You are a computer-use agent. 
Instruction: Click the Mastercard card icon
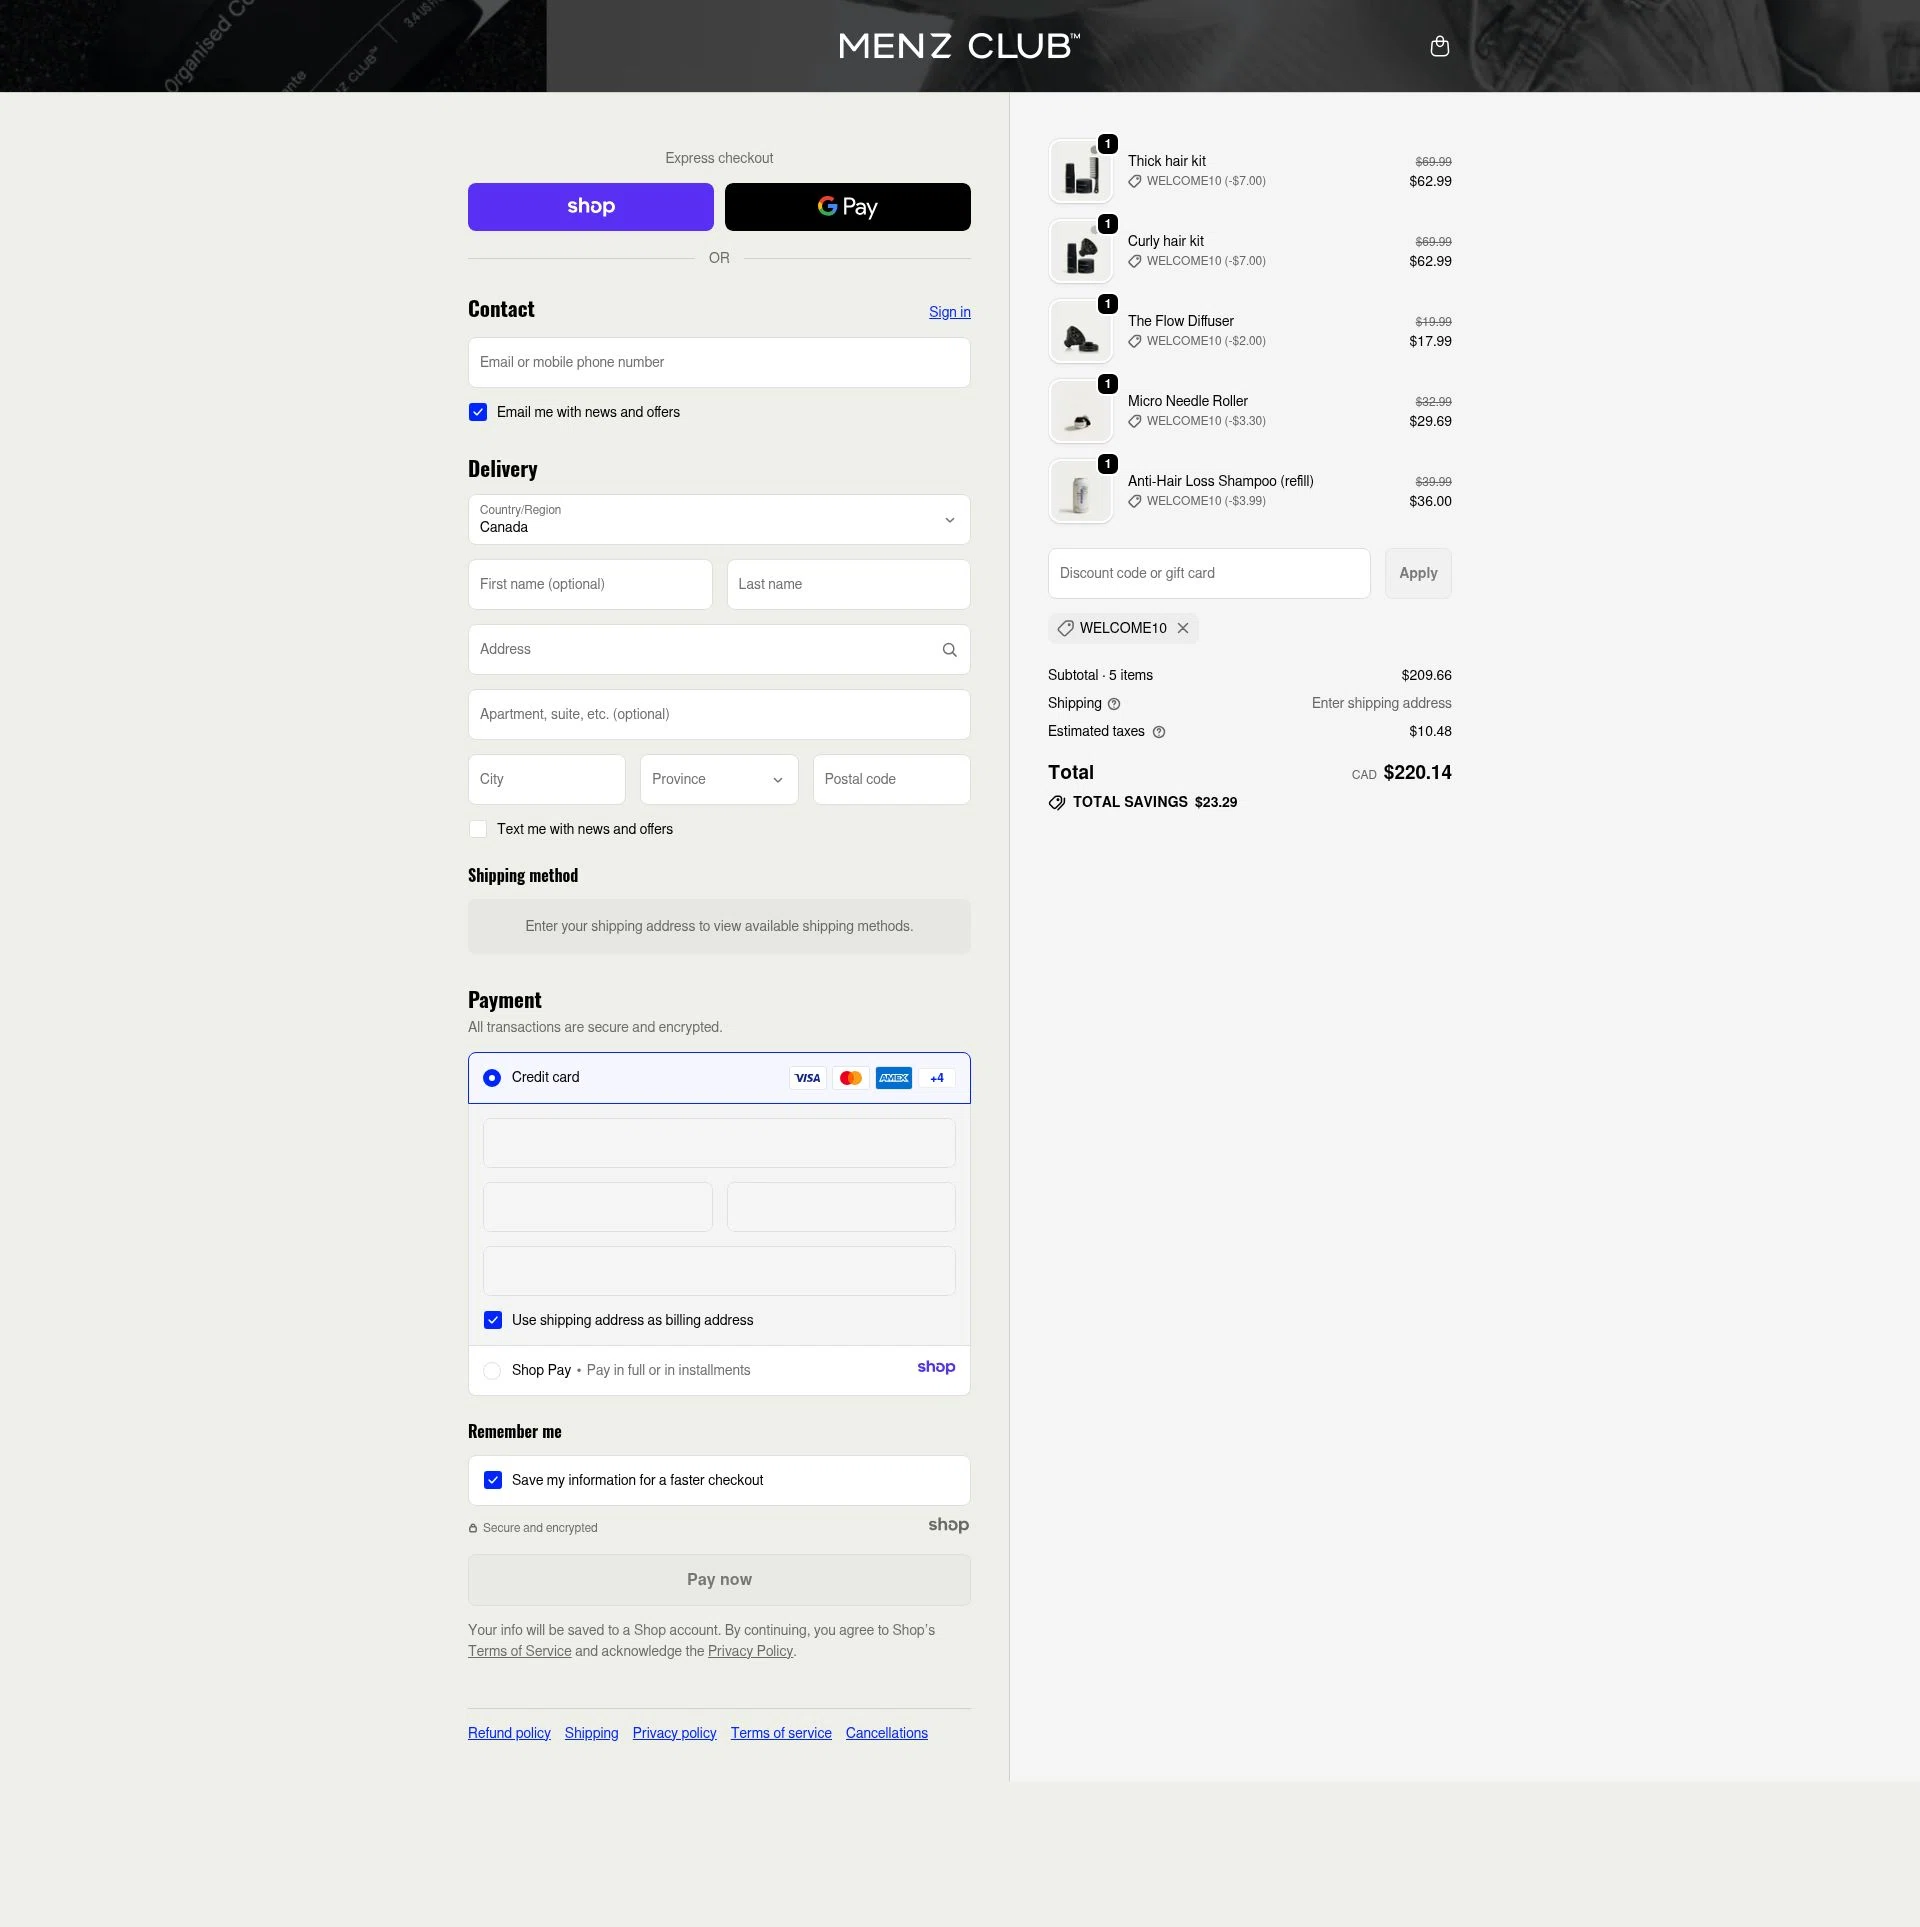[851, 1078]
